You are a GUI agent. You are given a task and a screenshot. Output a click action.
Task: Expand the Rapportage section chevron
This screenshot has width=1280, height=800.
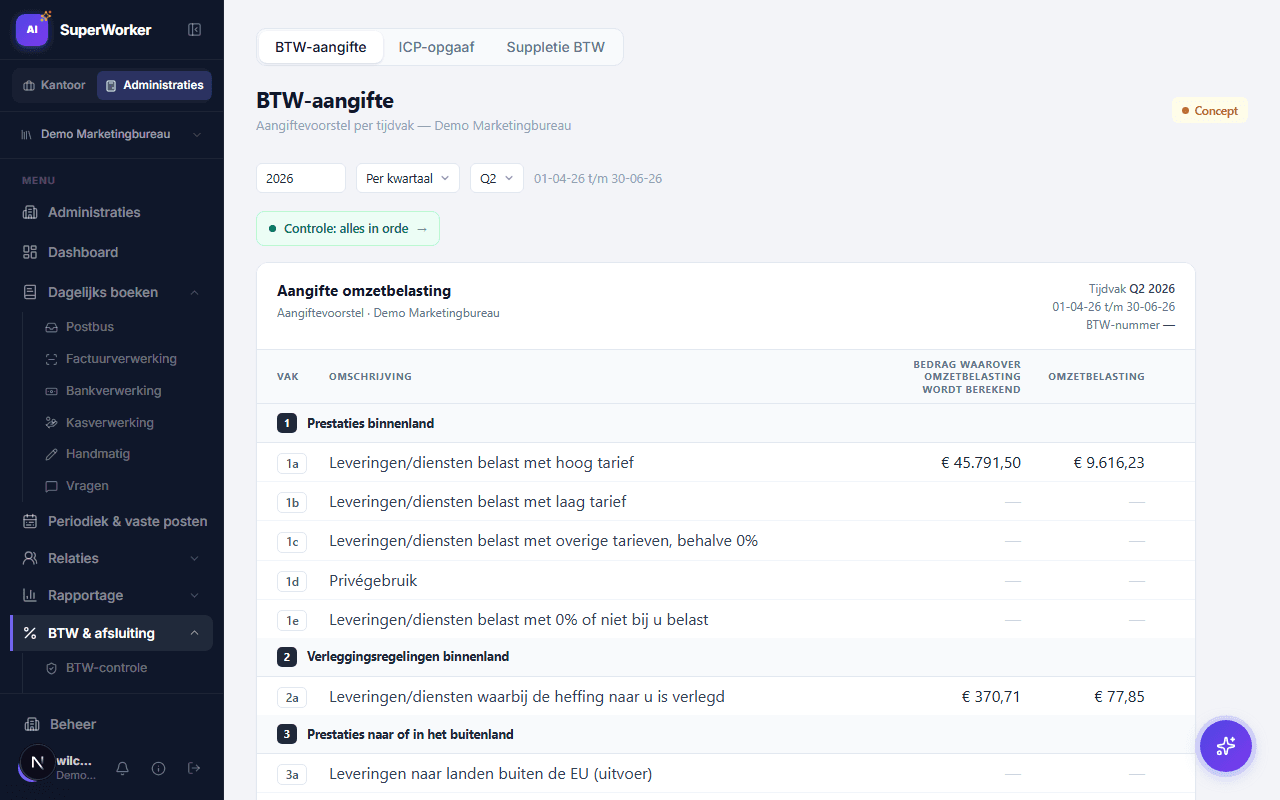[x=194, y=595]
